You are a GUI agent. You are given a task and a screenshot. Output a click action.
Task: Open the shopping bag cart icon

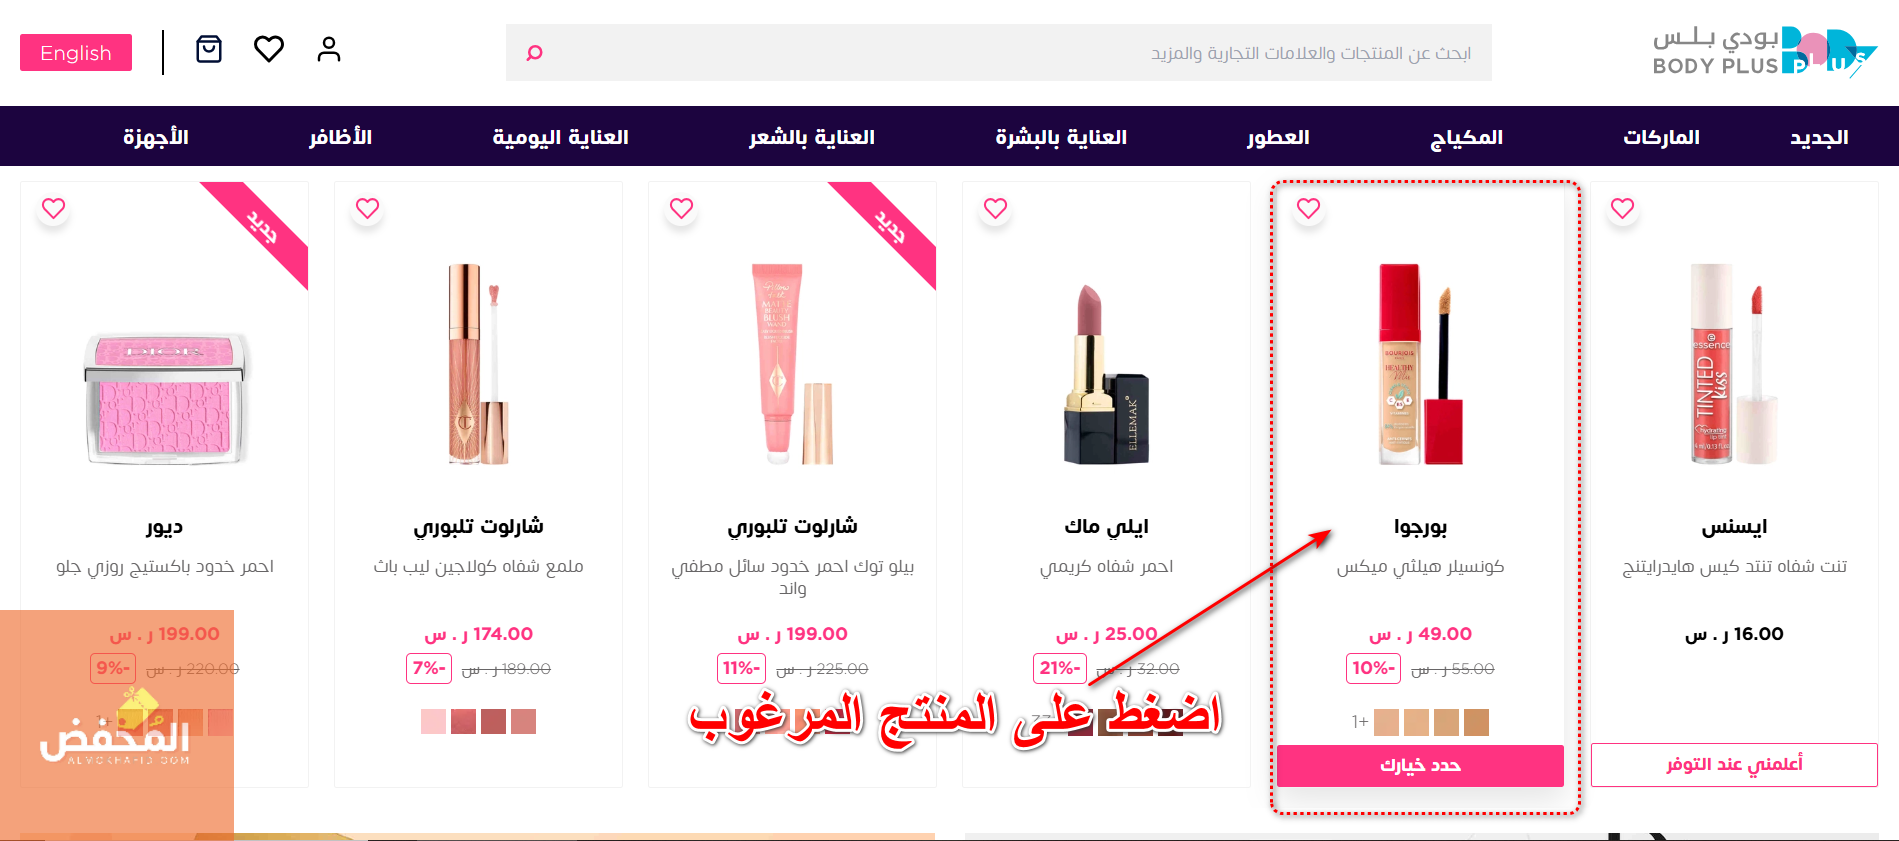point(209,49)
